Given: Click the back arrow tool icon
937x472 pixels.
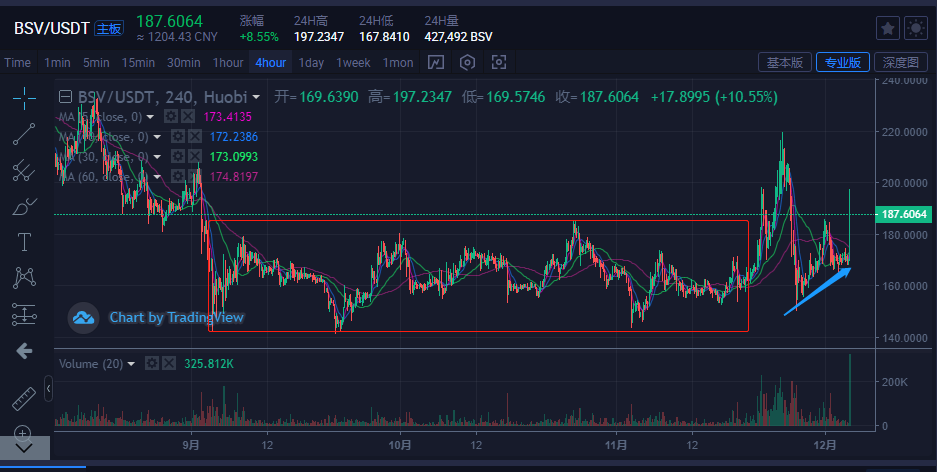Looking at the screenshot, I should (x=24, y=351).
